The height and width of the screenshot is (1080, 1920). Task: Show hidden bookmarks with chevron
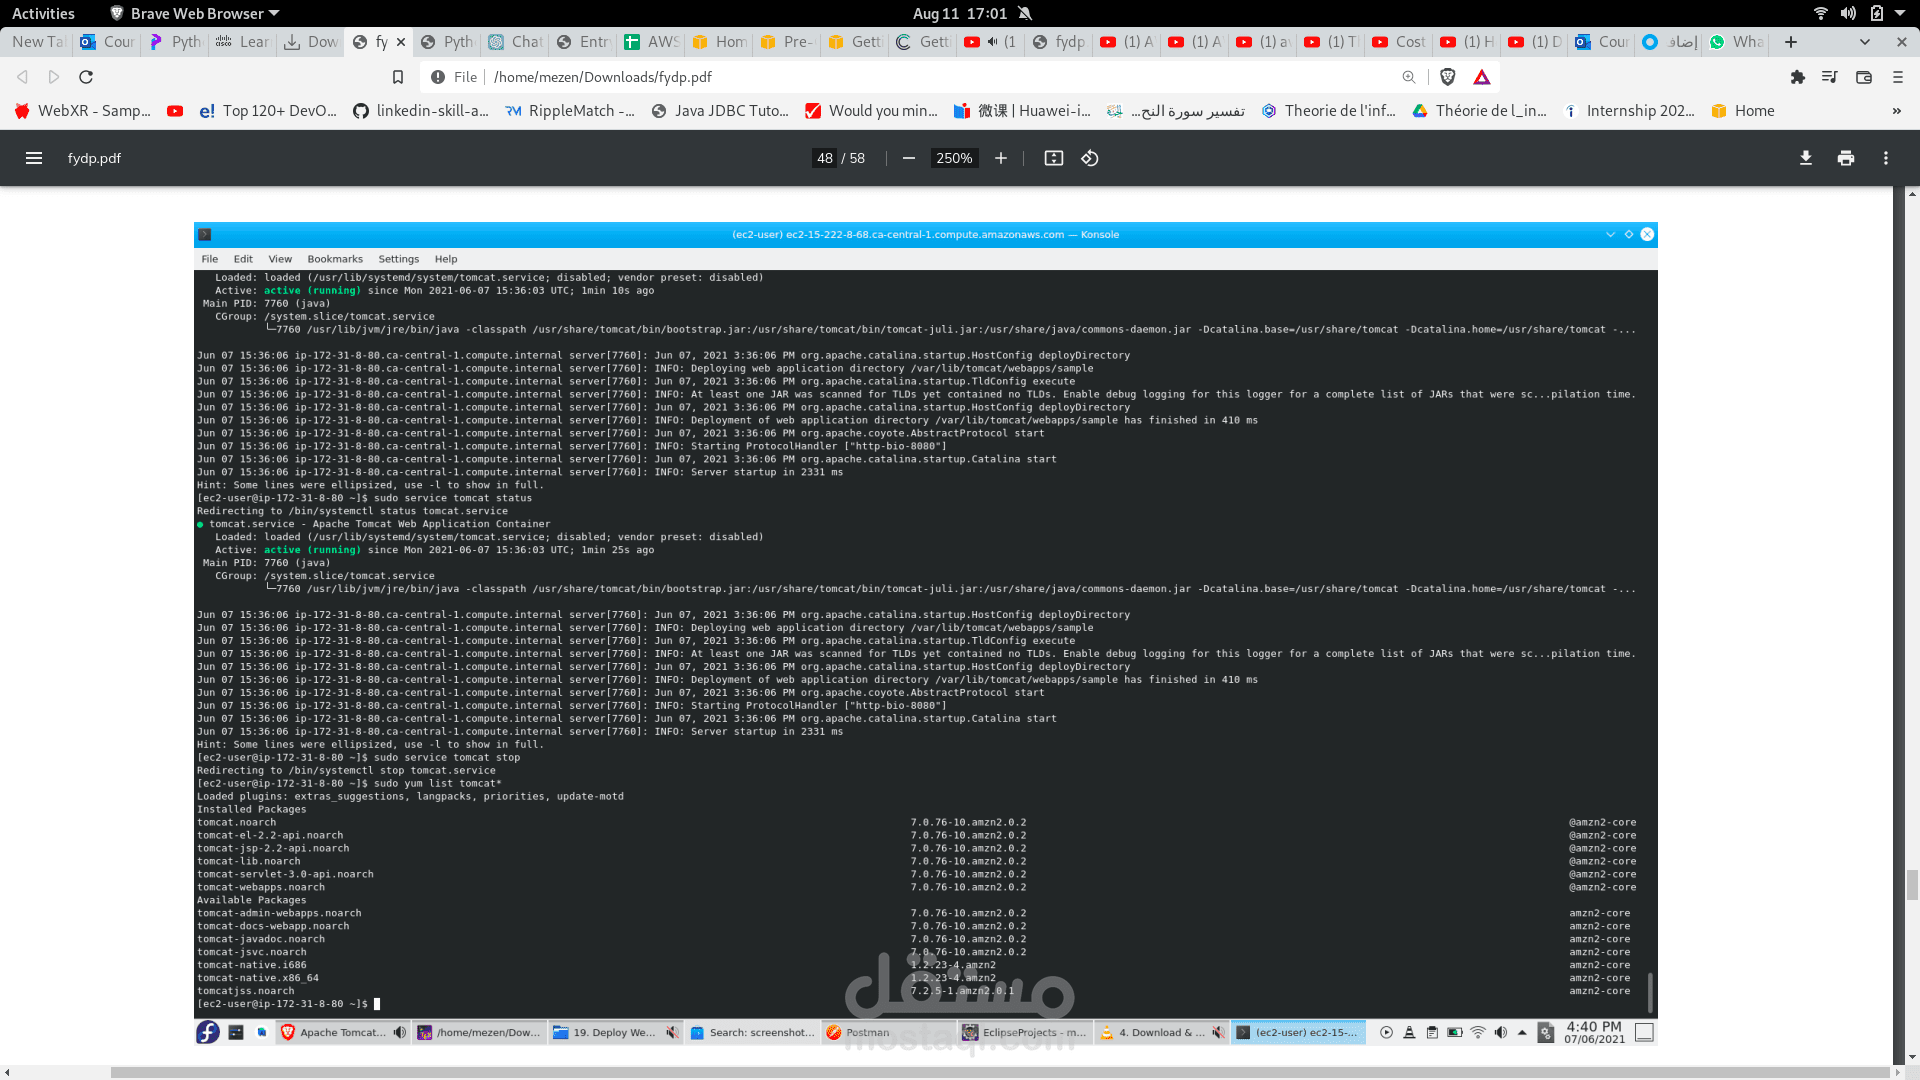click(1896, 111)
